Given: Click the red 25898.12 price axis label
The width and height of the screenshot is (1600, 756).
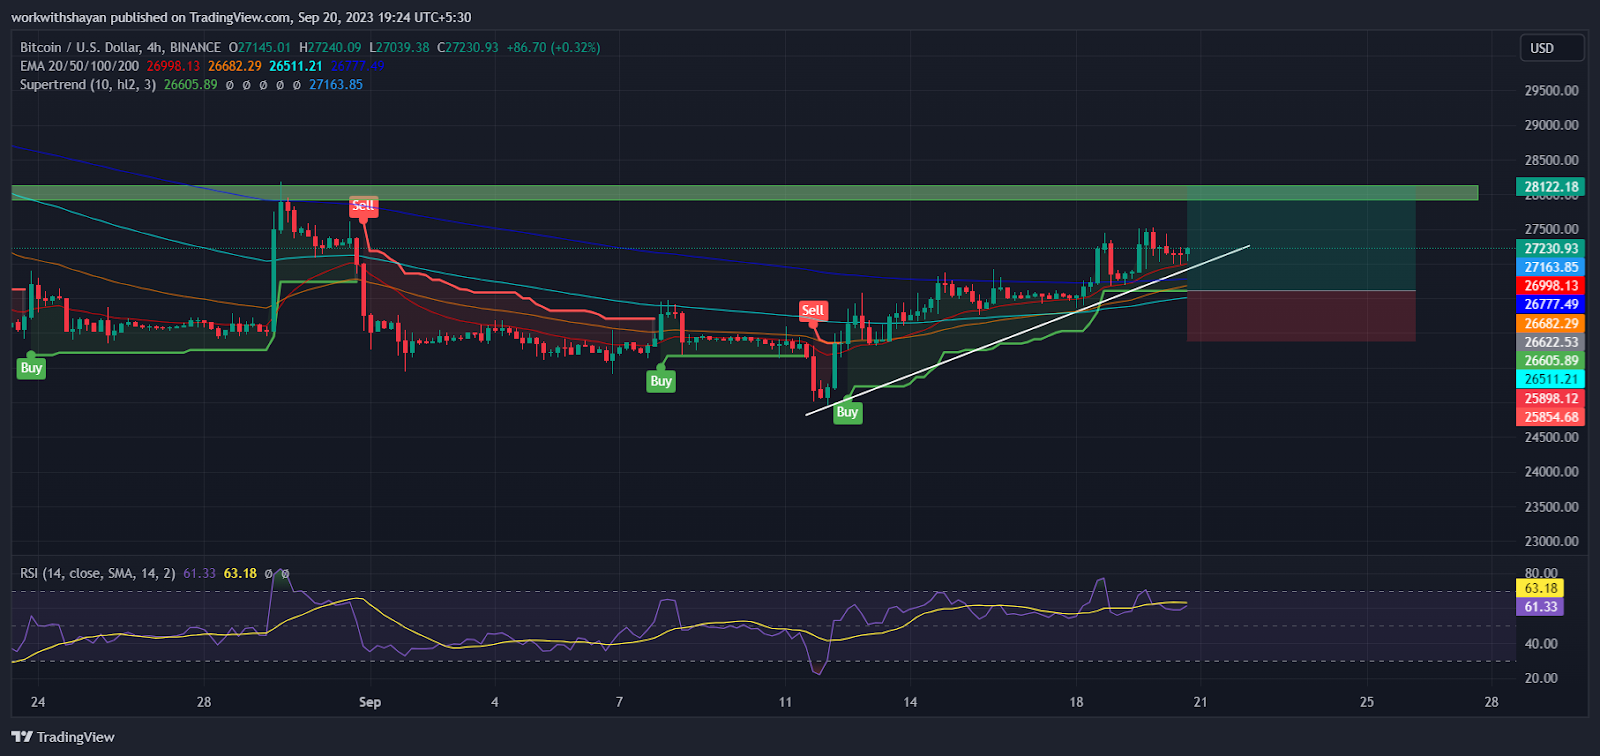Looking at the screenshot, I should click(x=1551, y=399).
